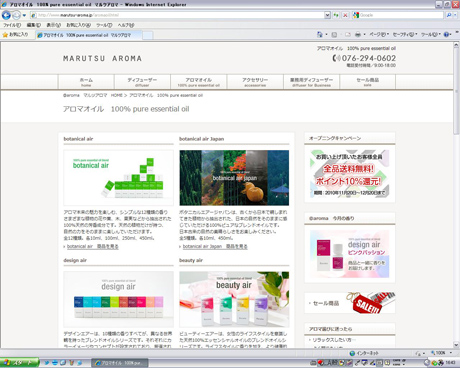Click the Print icon in command bar

point(358,34)
